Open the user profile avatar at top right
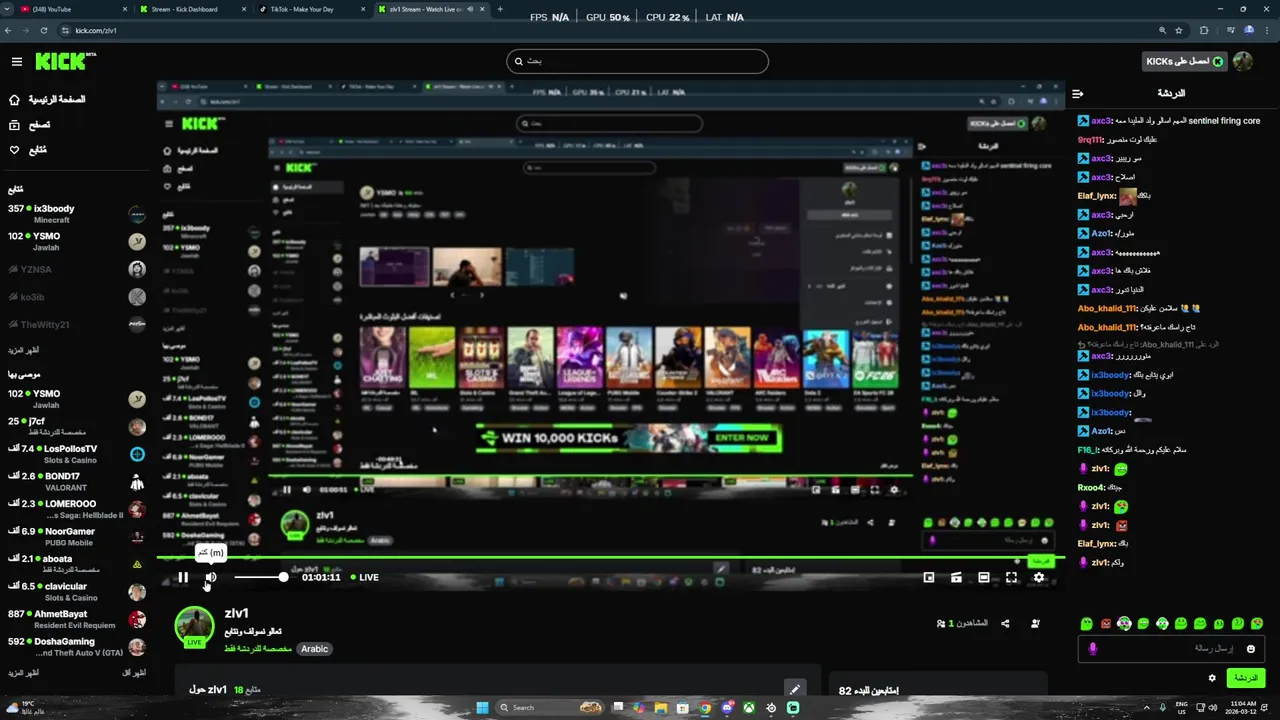This screenshot has width=1280, height=720. point(1243,61)
